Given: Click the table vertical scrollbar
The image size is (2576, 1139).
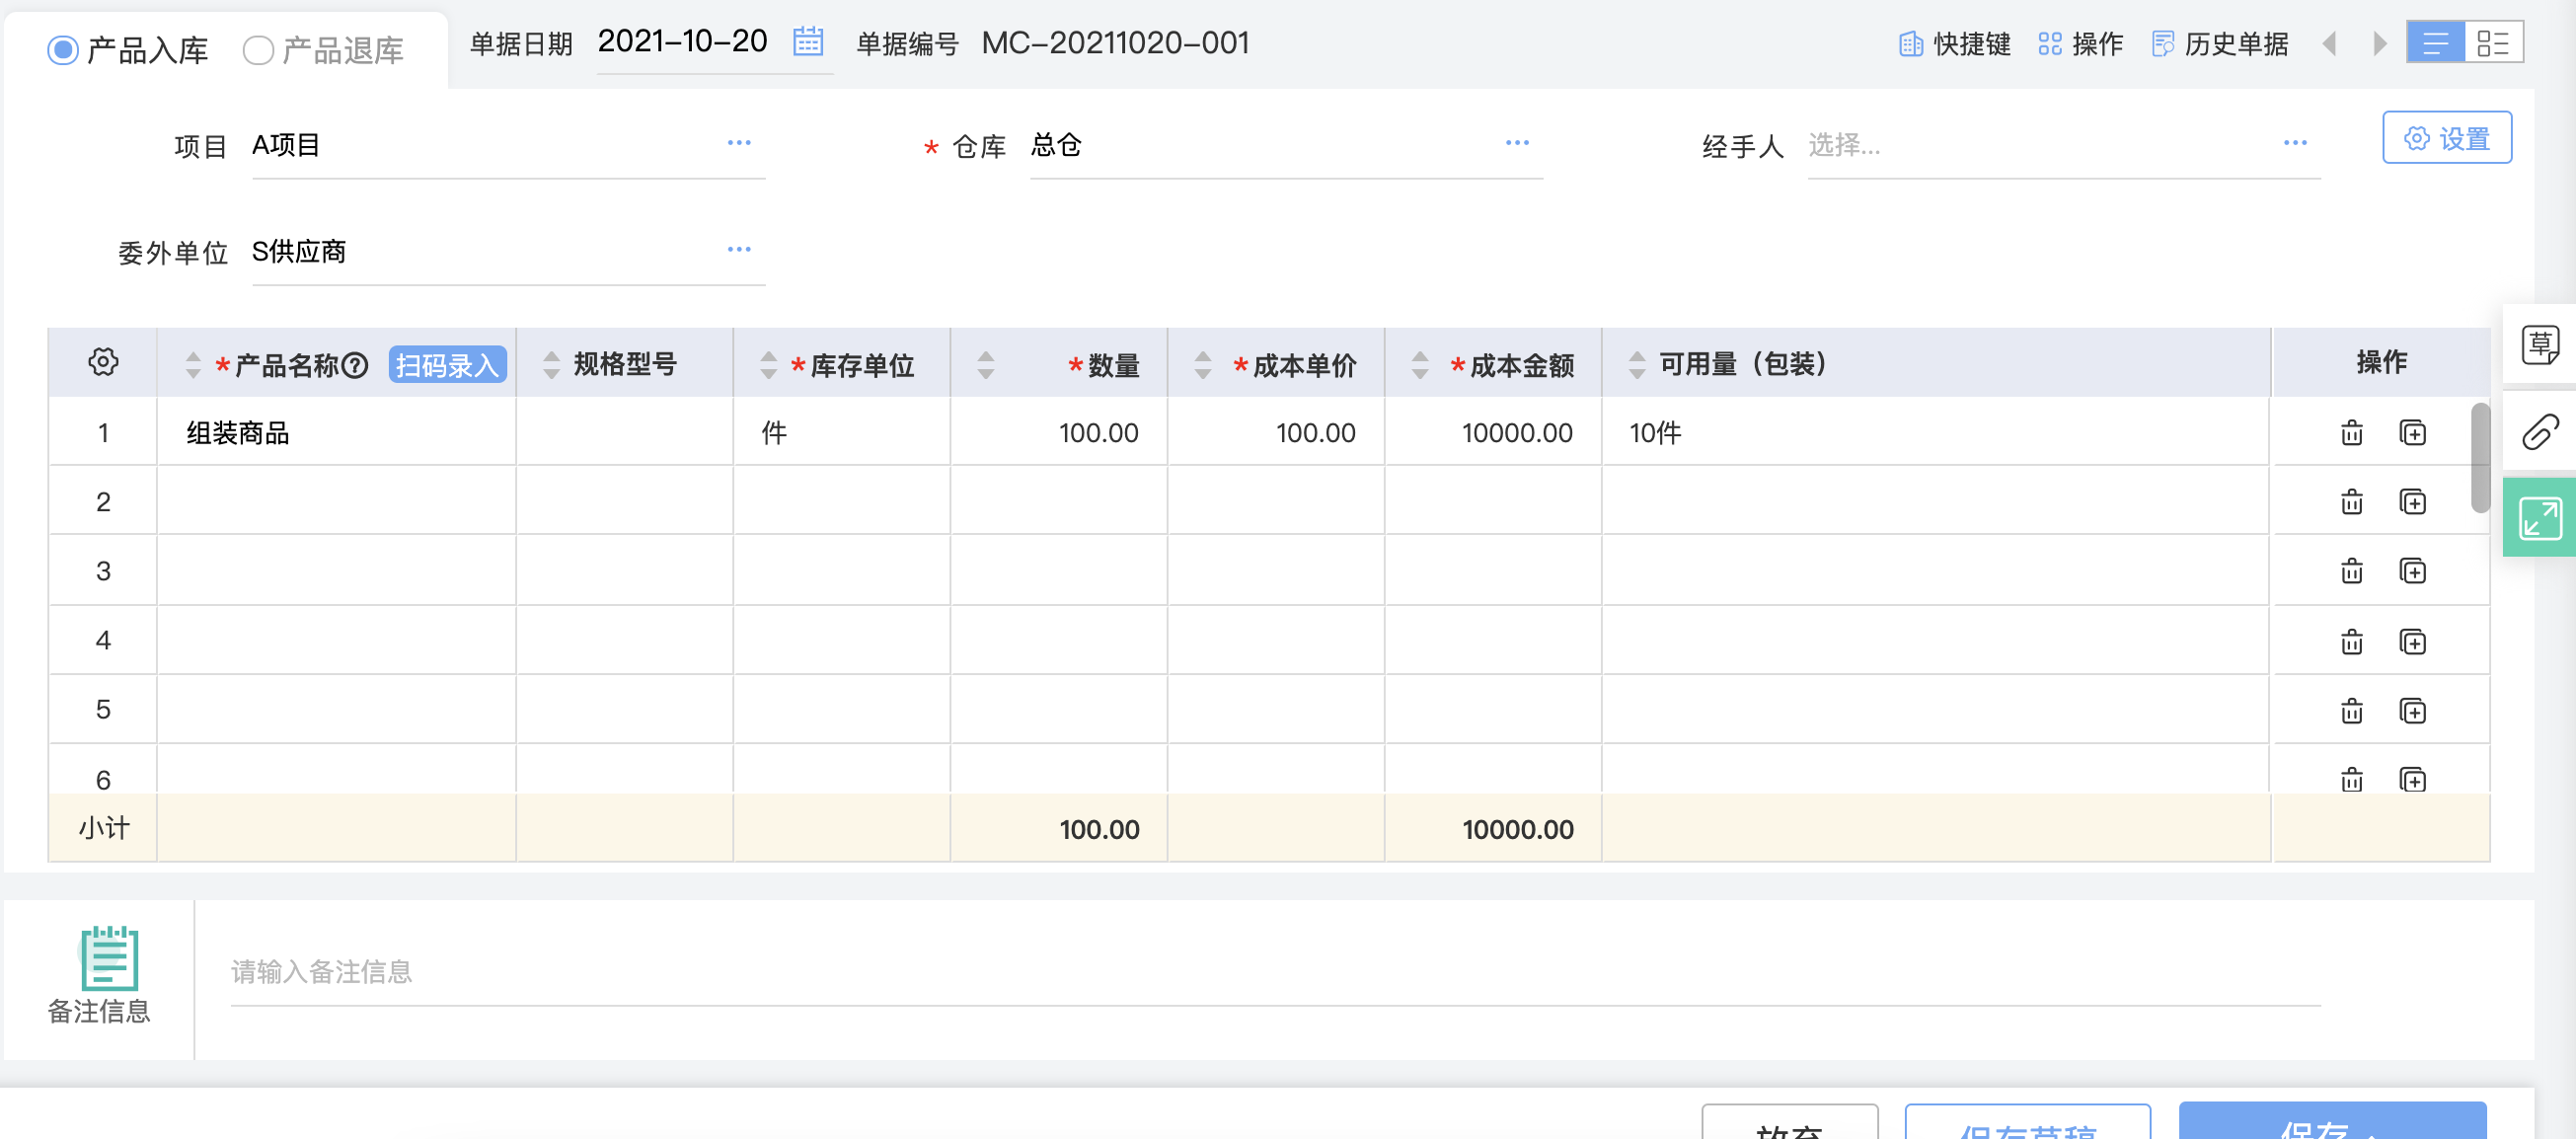Looking at the screenshot, I should pos(2480,458).
